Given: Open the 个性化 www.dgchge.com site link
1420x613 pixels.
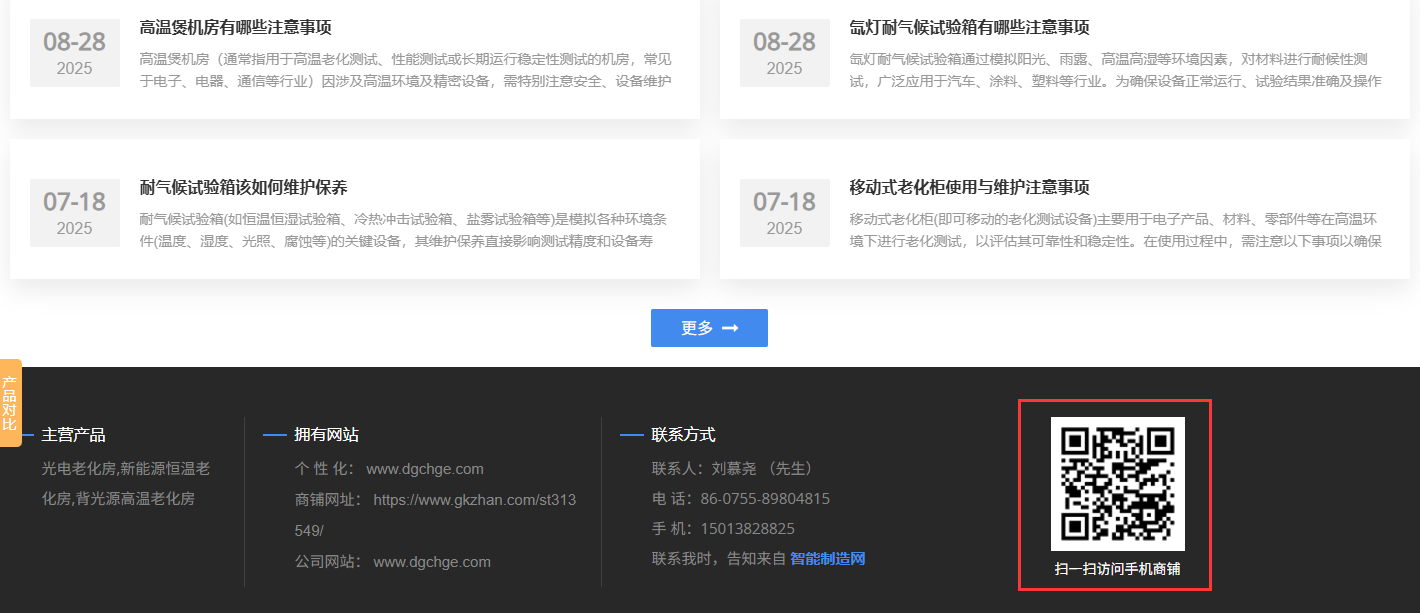Looking at the screenshot, I should [x=425, y=469].
